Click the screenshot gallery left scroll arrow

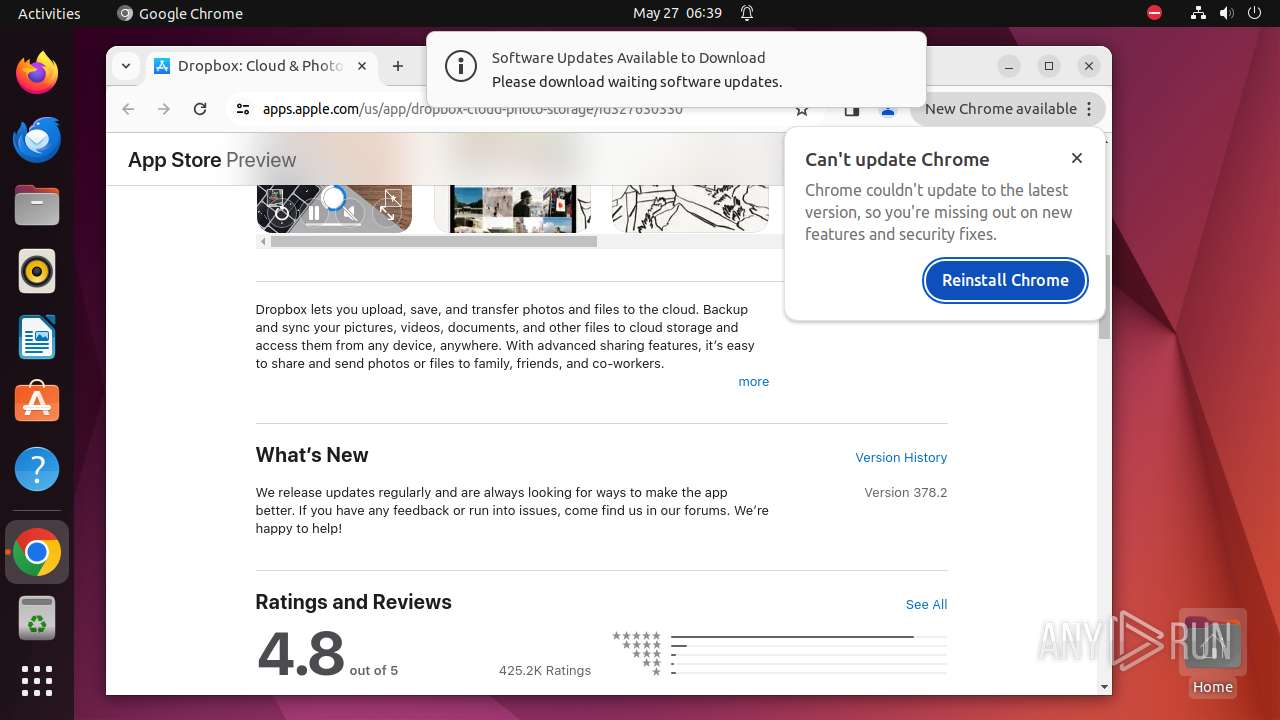pos(263,241)
